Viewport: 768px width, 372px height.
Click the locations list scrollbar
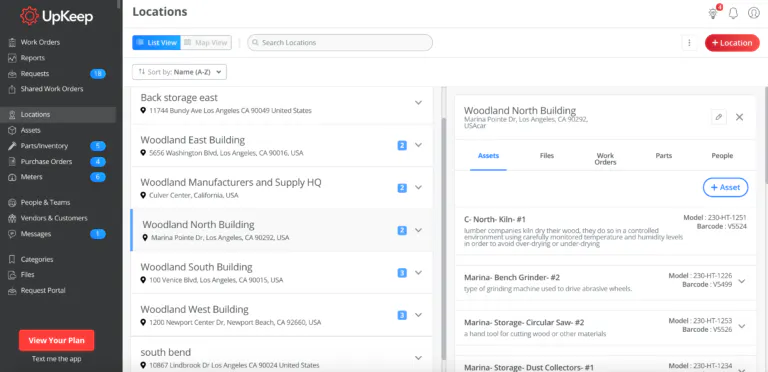pyautogui.click(x=444, y=239)
